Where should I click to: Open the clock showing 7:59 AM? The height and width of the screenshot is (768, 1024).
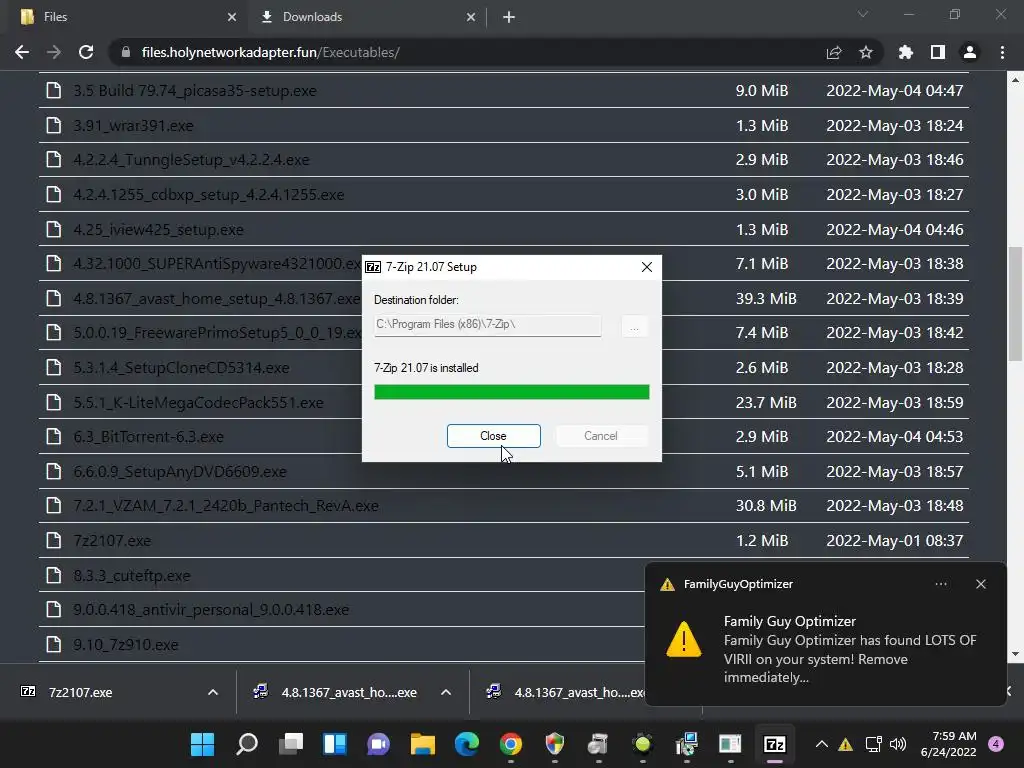(x=948, y=744)
